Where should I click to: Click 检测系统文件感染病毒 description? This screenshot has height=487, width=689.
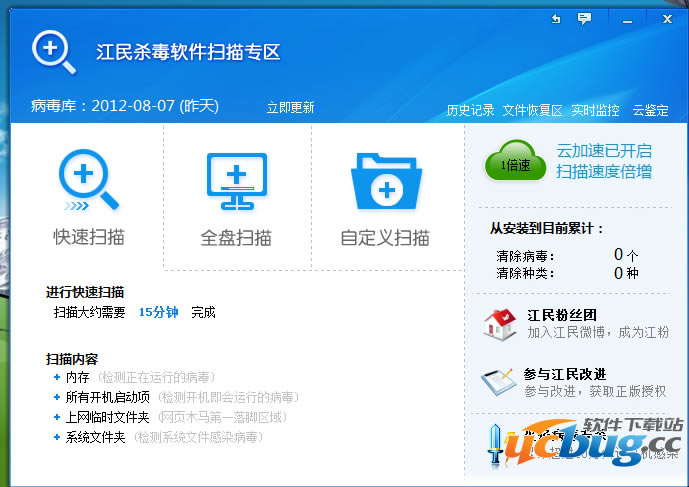pos(198,437)
